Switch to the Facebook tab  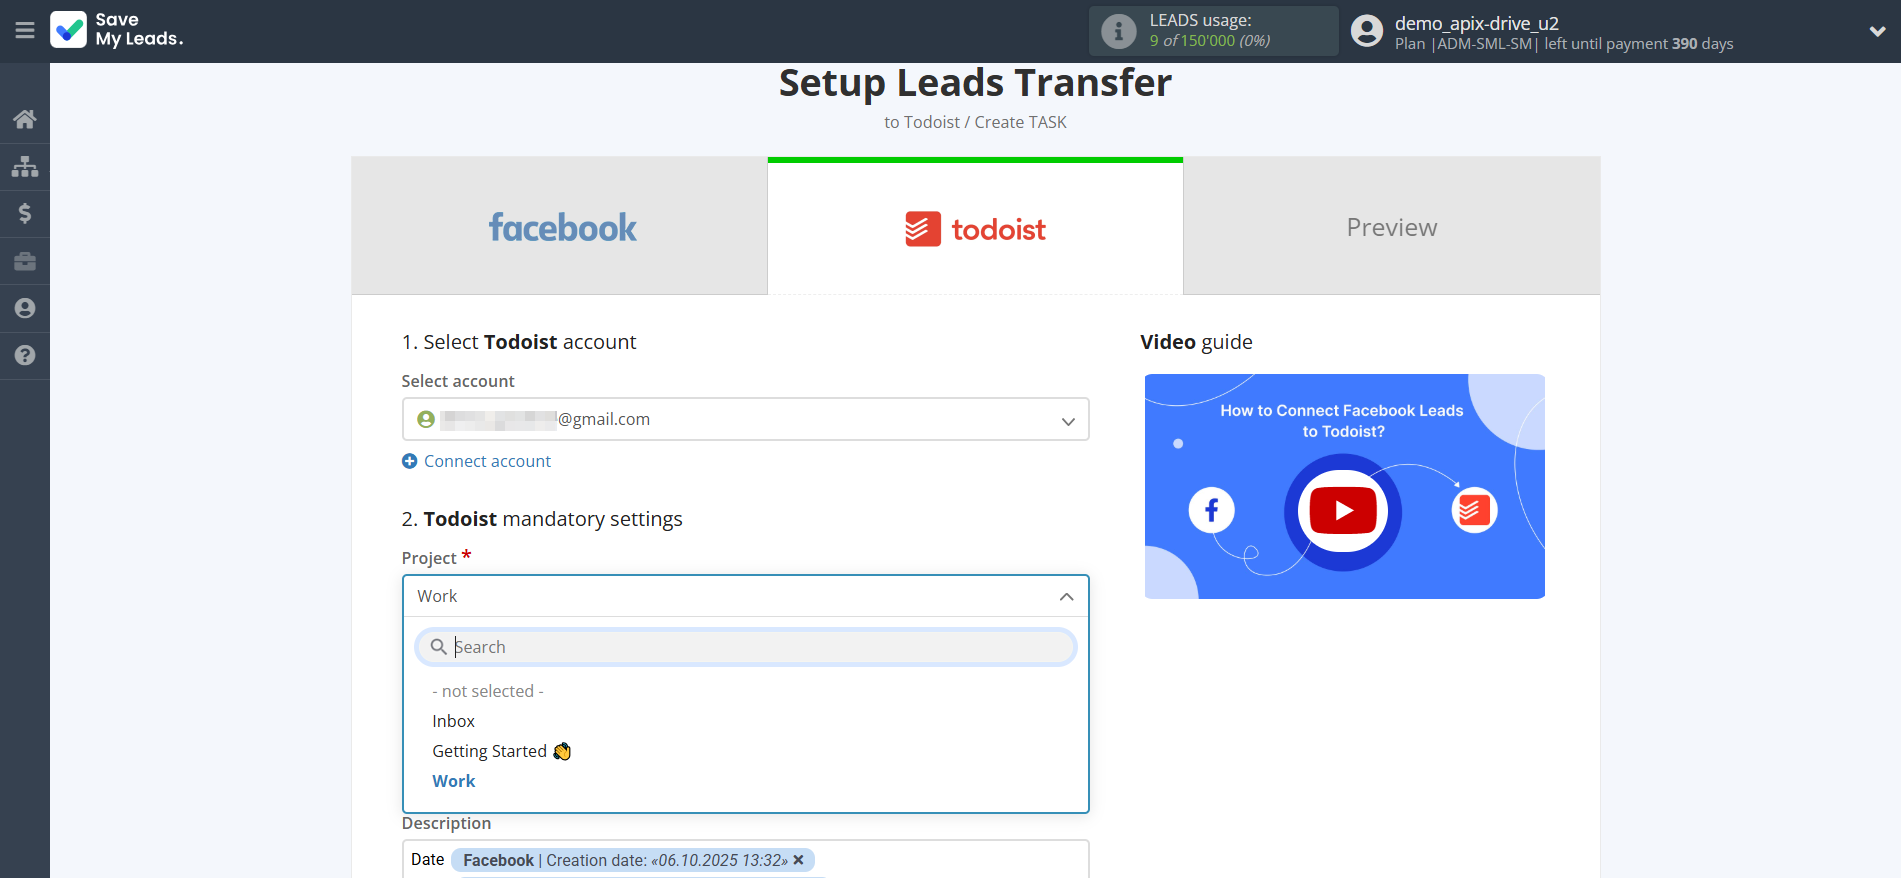[560, 228]
